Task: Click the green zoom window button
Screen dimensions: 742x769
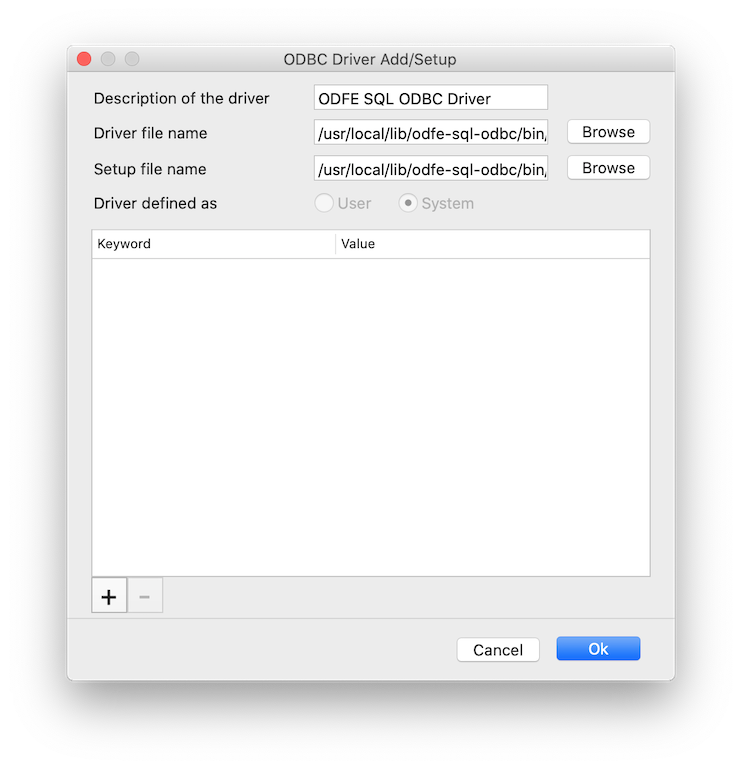Action: click(x=132, y=59)
